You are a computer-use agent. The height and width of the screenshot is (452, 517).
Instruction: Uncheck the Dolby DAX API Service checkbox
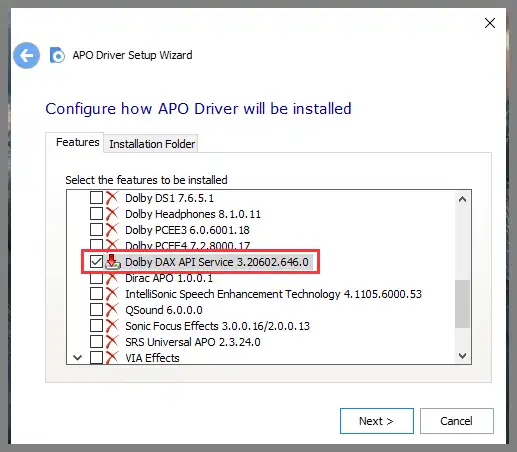click(96, 262)
